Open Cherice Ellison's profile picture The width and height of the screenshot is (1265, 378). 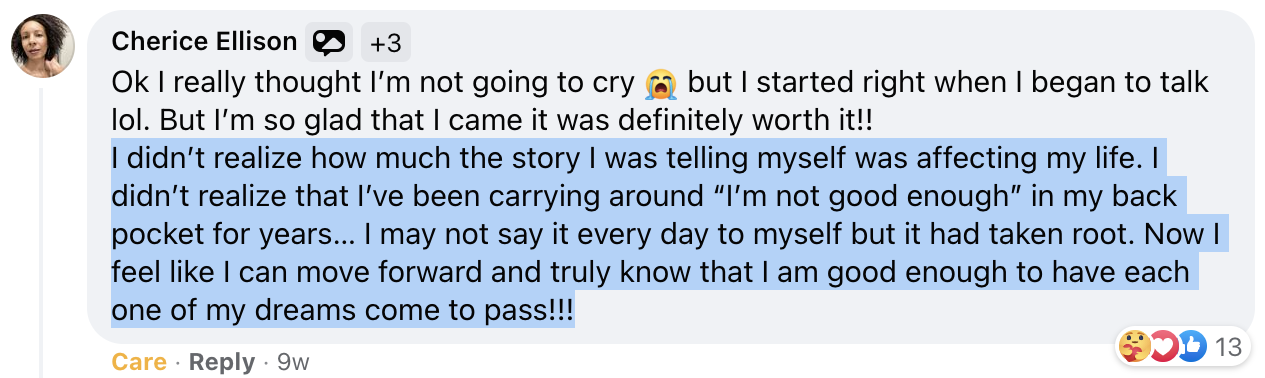(x=43, y=45)
